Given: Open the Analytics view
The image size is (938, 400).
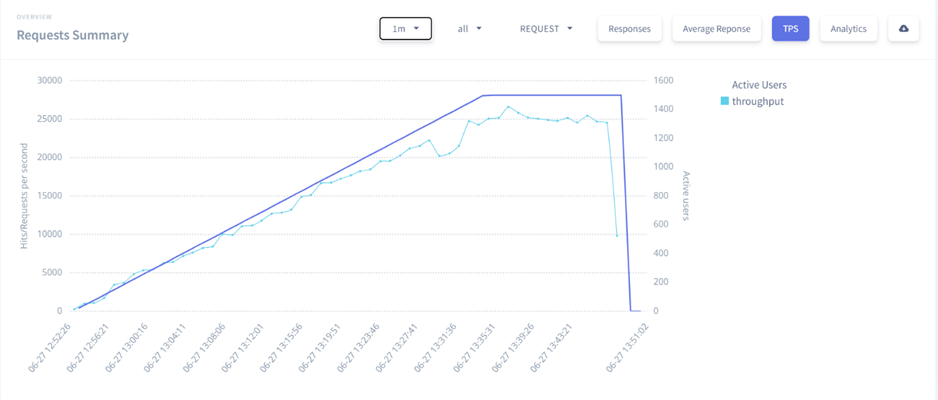Looking at the screenshot, I should pyautogui.click(x=848, y=29).
